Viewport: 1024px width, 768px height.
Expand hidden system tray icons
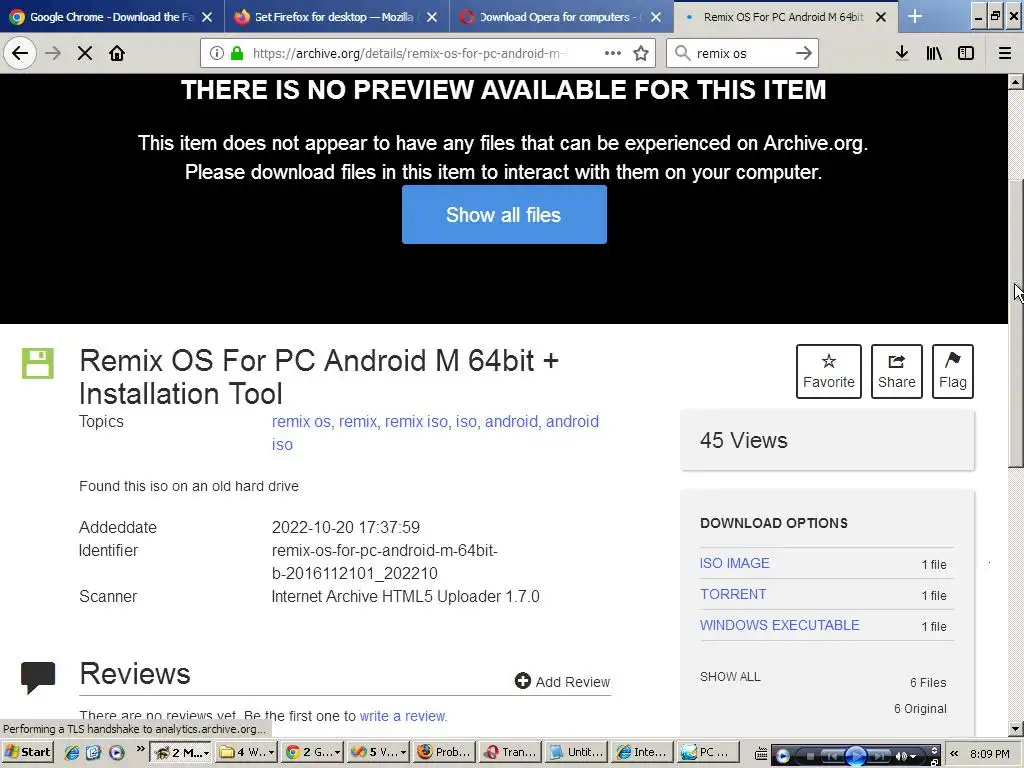click(x=954, y=754)
